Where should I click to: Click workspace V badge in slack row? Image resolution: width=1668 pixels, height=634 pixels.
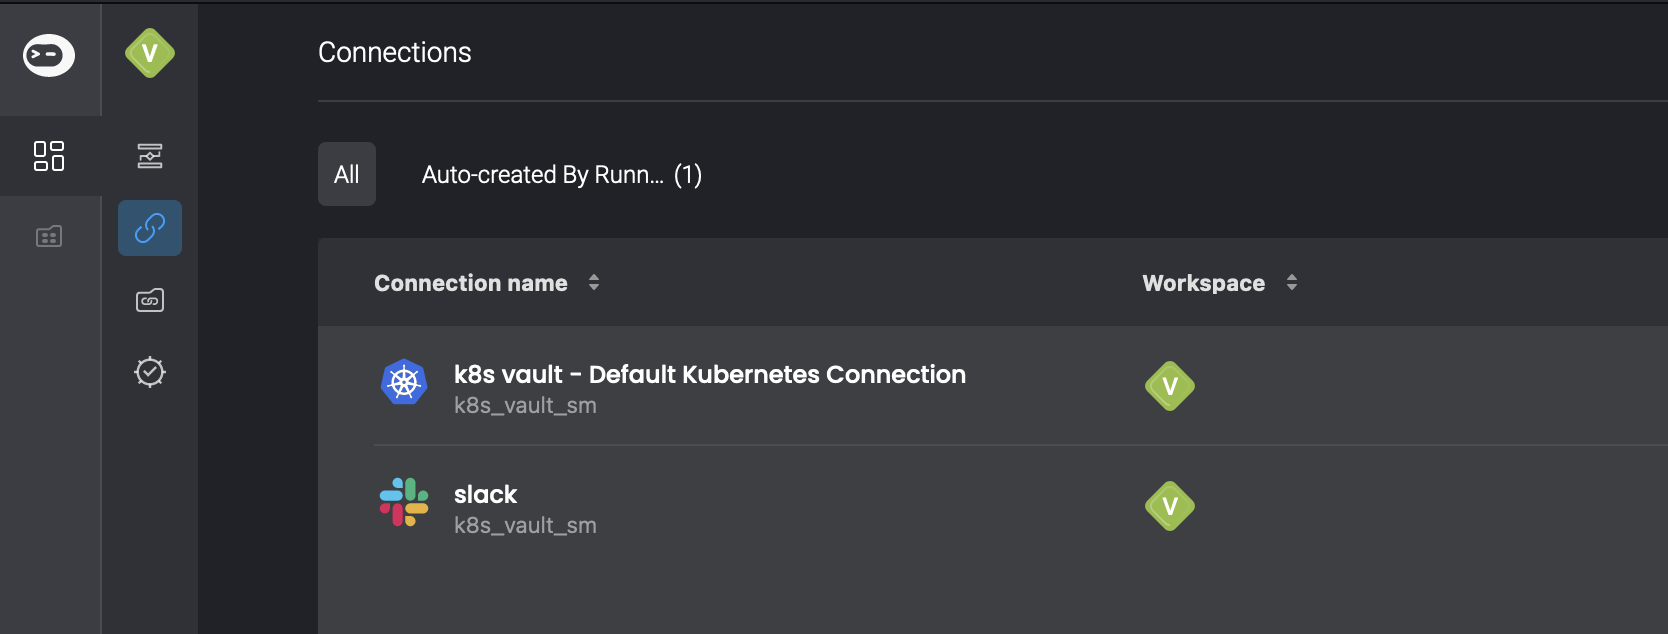pos(1170,506)
